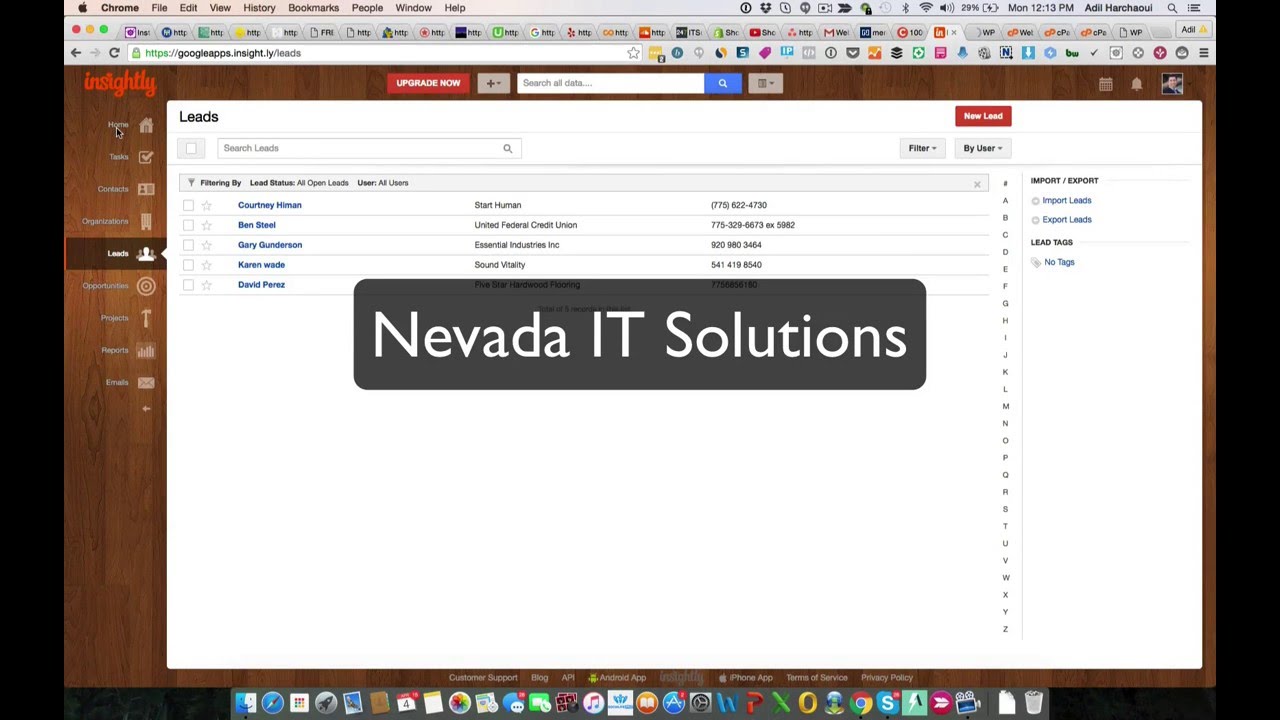The image size is (1280, 720).
Task: Open the Reports sidebar item
Action: tap(127, 350)
